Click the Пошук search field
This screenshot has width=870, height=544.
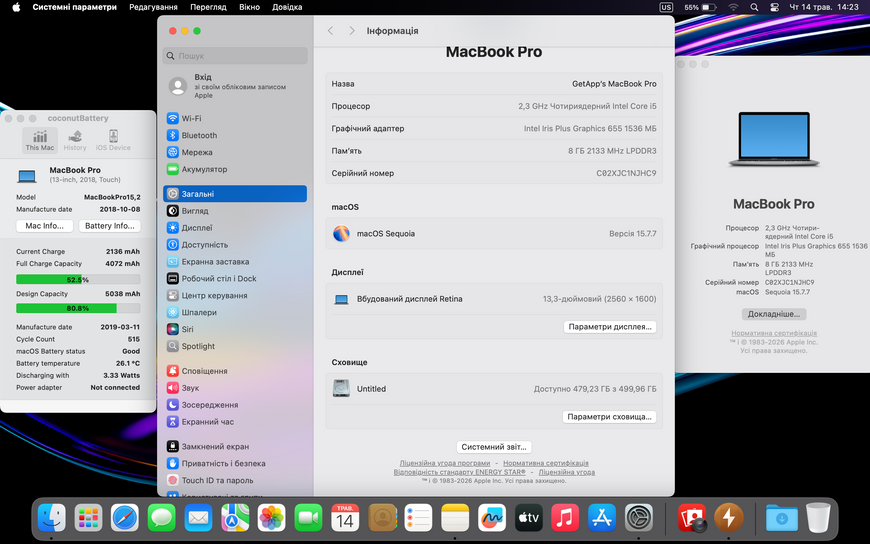tap(235, 56)
